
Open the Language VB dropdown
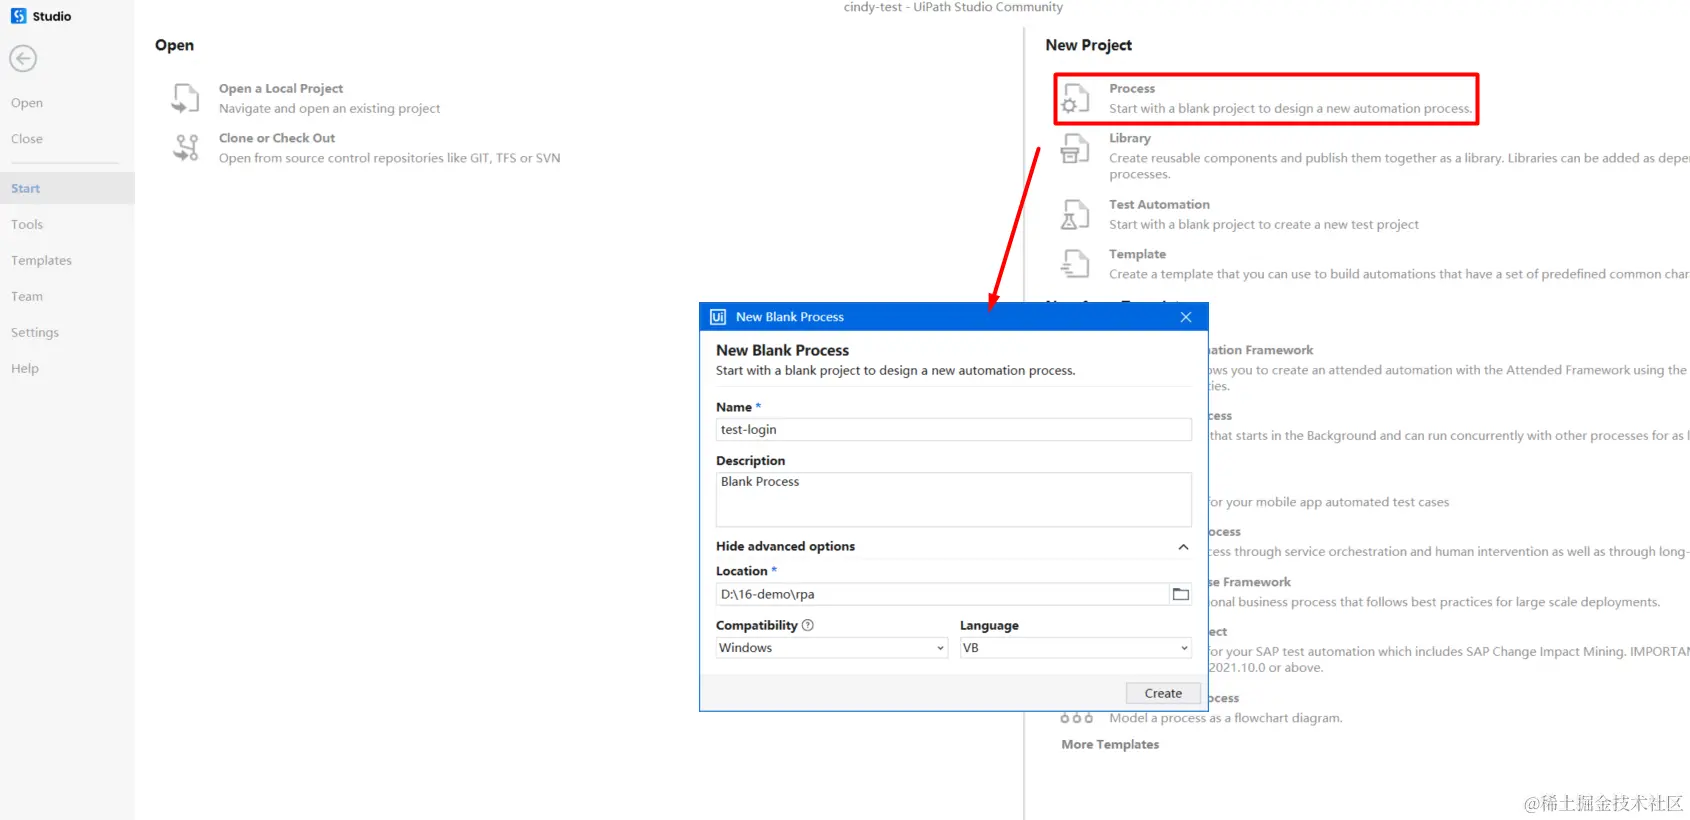tap(1076, 648)
